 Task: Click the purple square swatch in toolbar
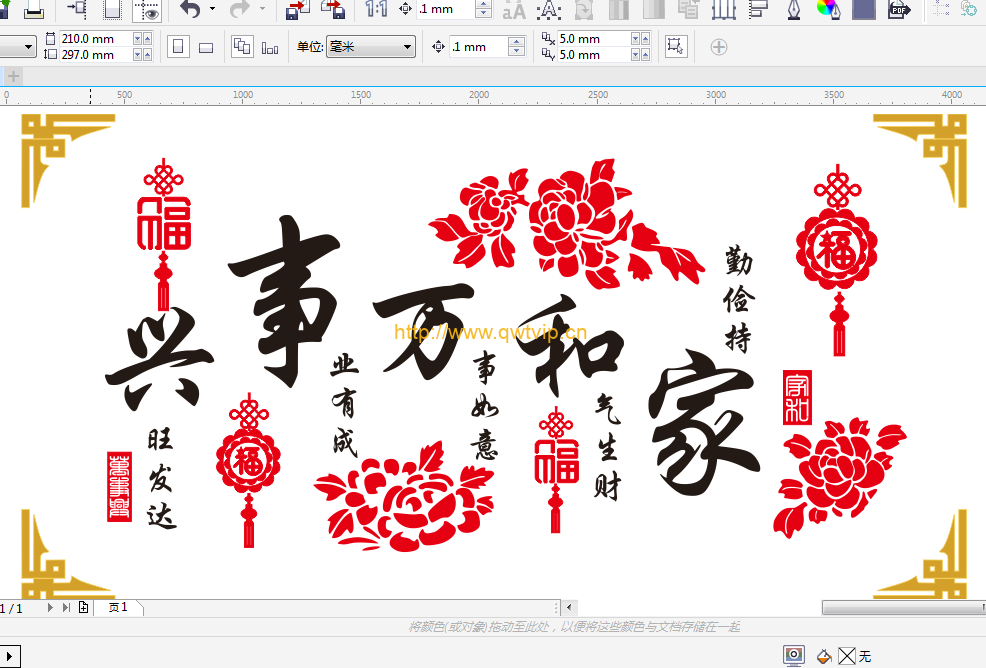click(x=864, y=9)
